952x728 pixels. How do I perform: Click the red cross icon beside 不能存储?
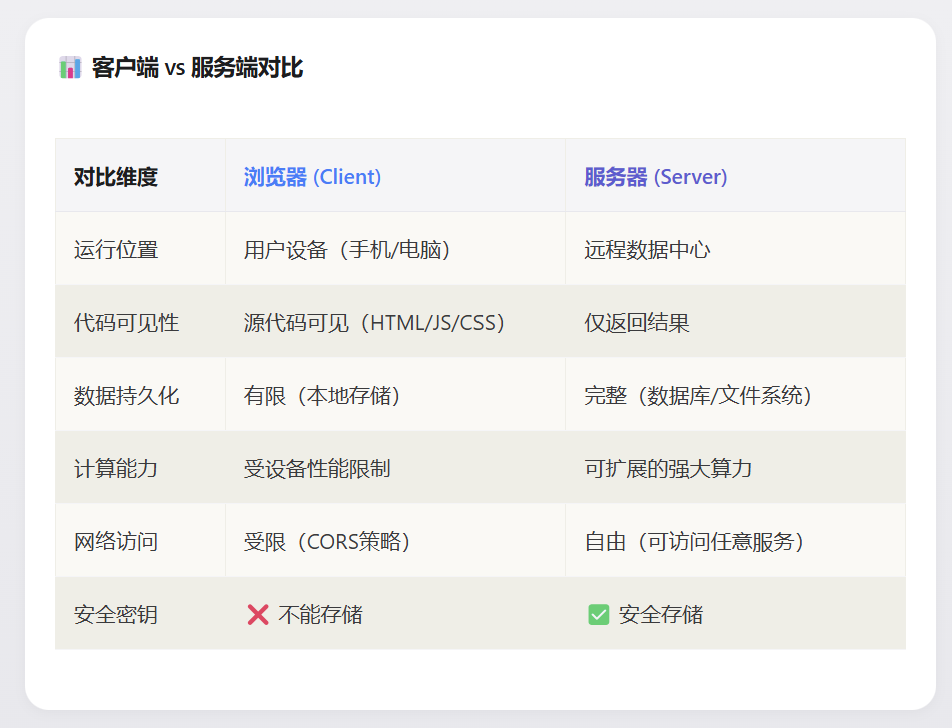[258, 614]
